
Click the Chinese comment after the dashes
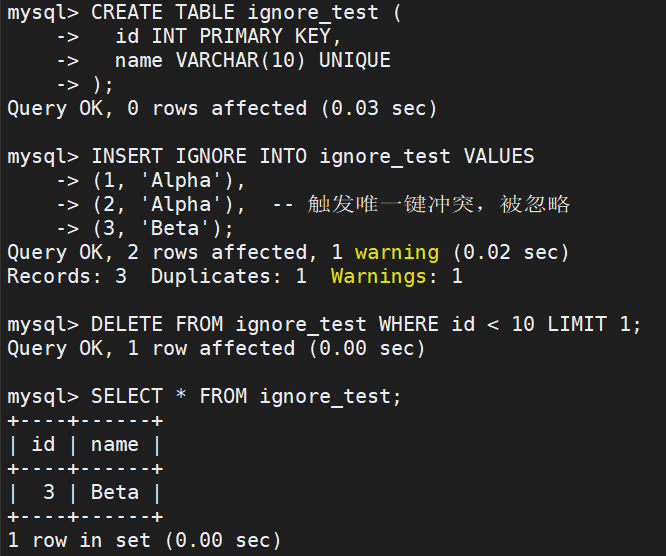pos(439,204)
